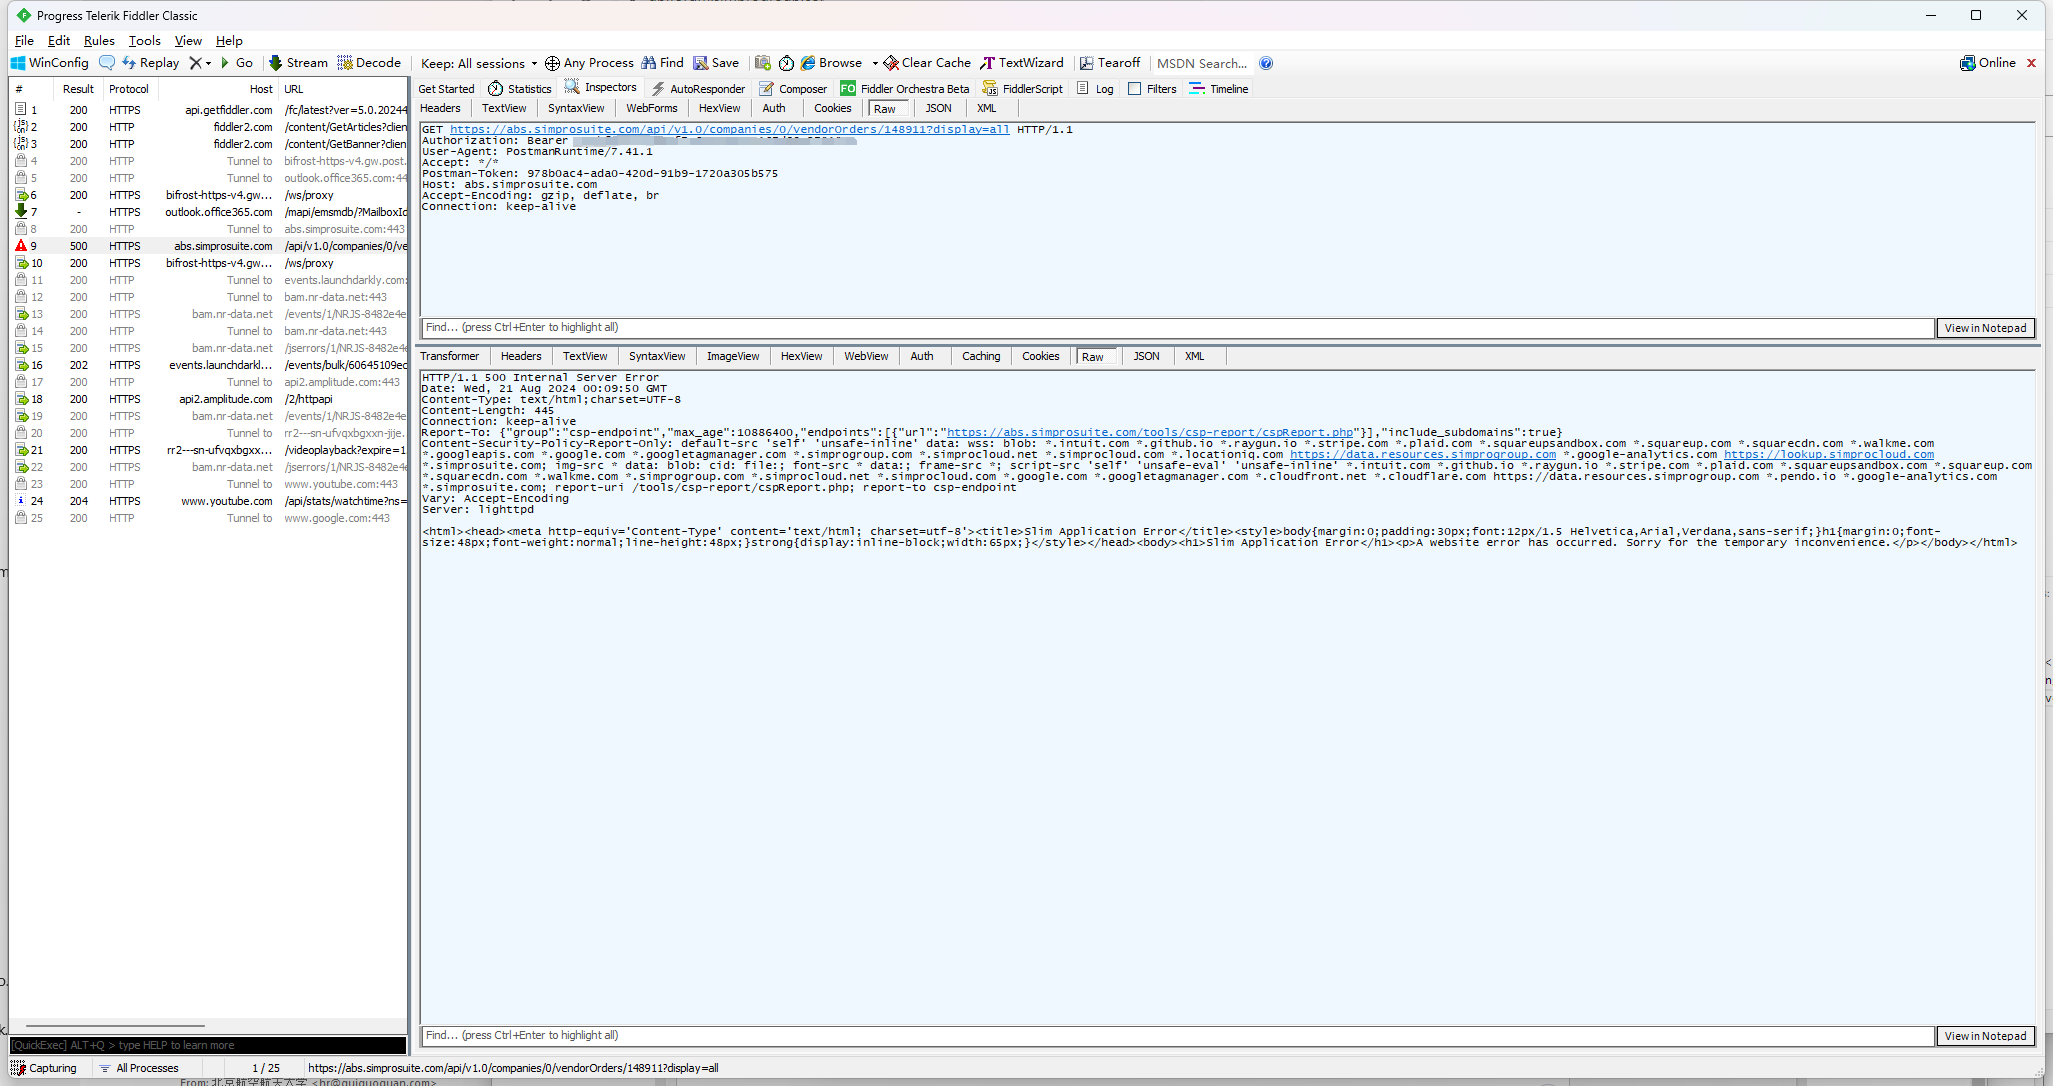
Task: Select response inspector Caching tab
Action: tap(981, 356)
